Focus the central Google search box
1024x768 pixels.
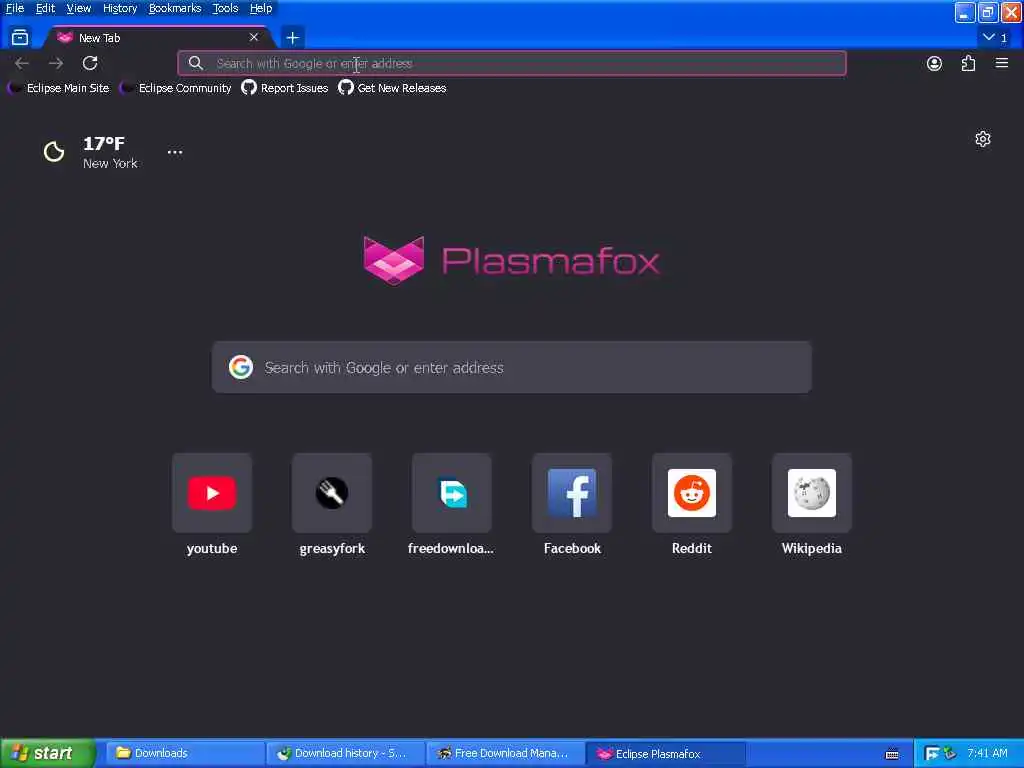tap(511, 367)
